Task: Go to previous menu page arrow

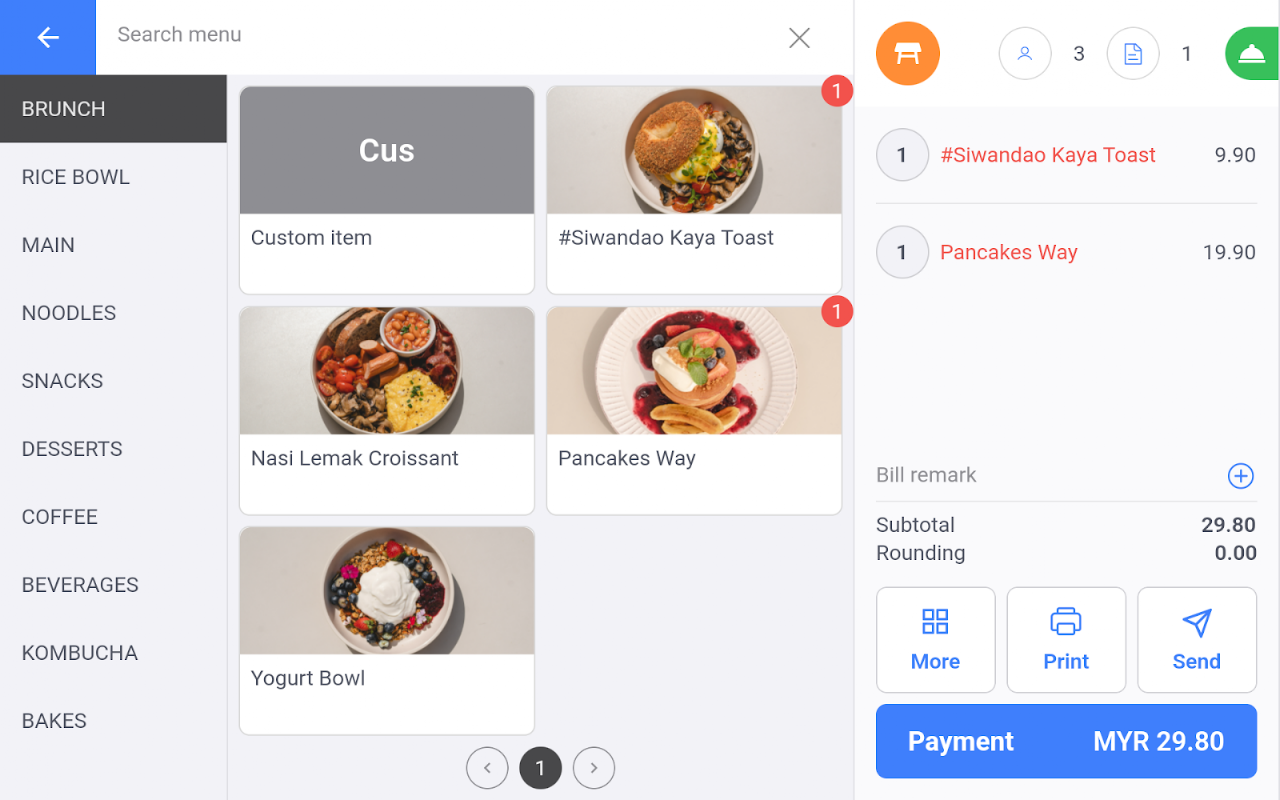Action: (x=487, y=768)
